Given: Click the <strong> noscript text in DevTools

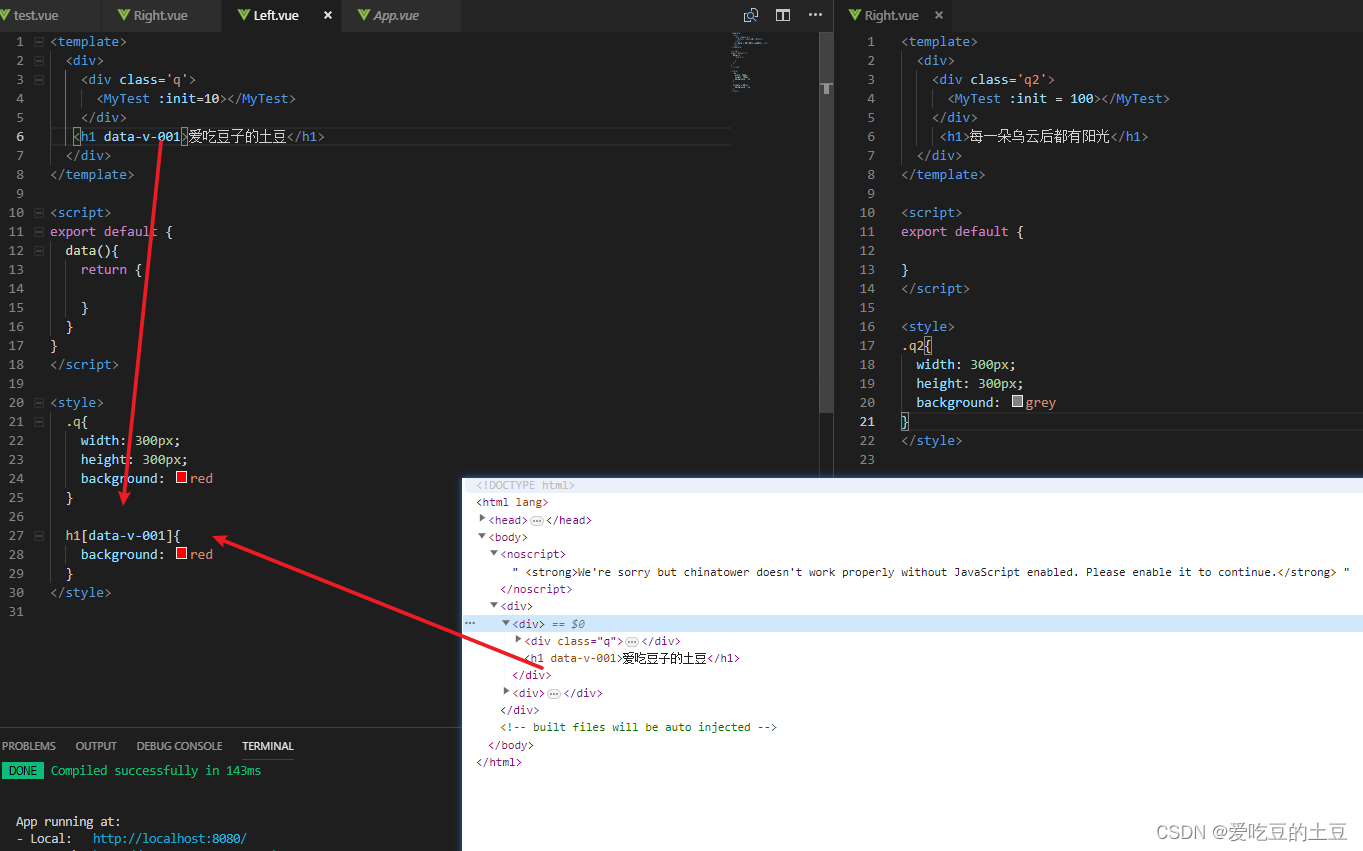Looking at the screenshot, I should click(931, 573).
